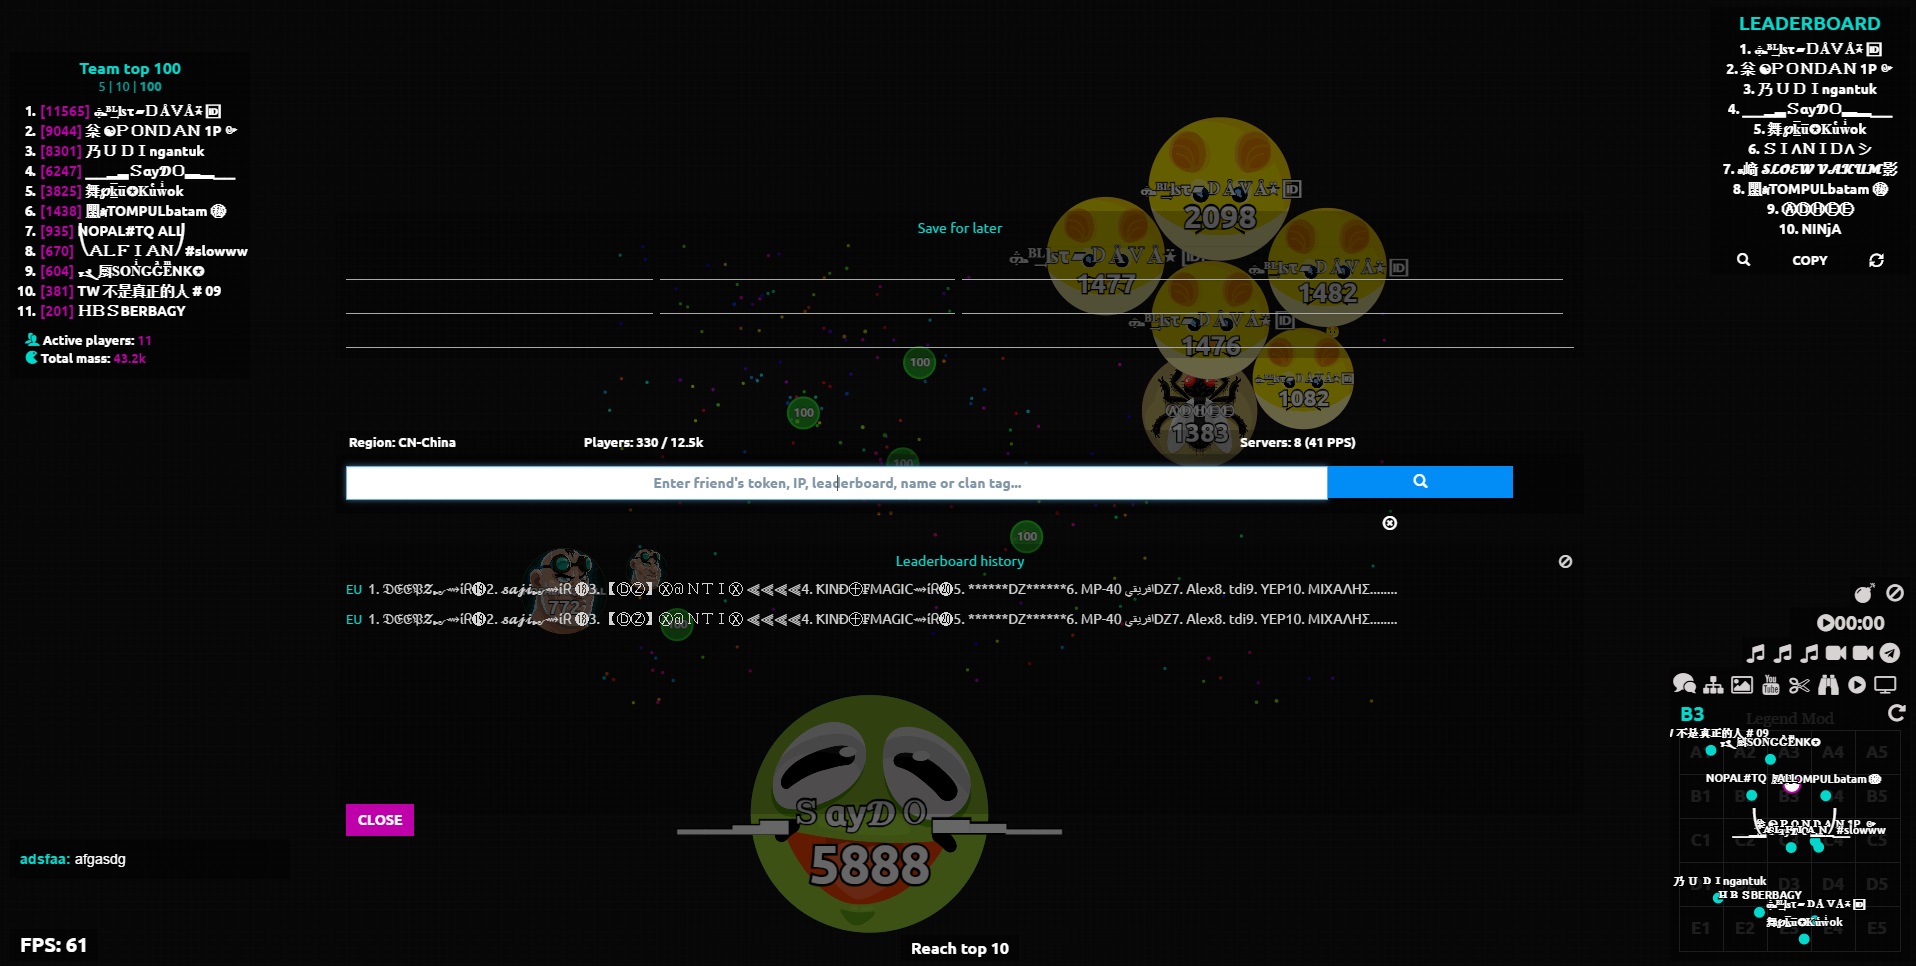
Task: Open the Telegram paper plane icon
Action: [x=1890, y=653]
